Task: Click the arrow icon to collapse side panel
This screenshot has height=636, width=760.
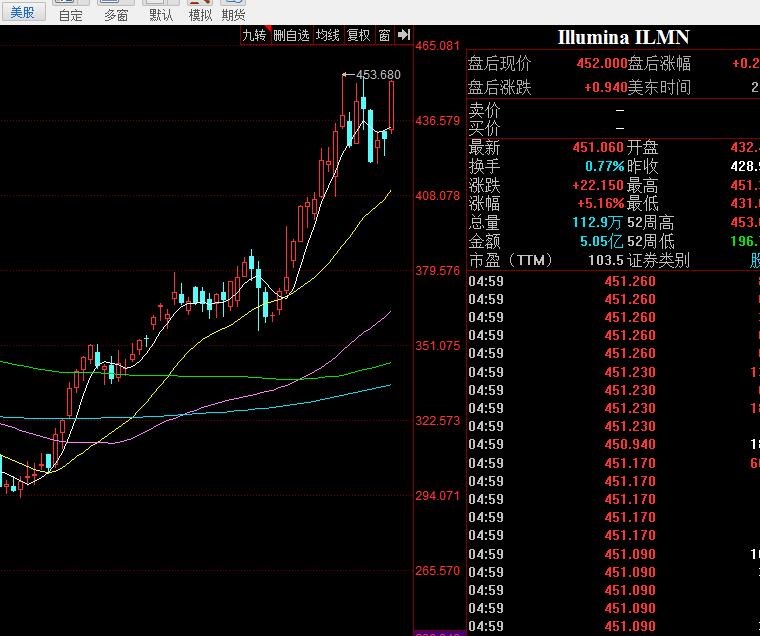Action: [404, 35]
